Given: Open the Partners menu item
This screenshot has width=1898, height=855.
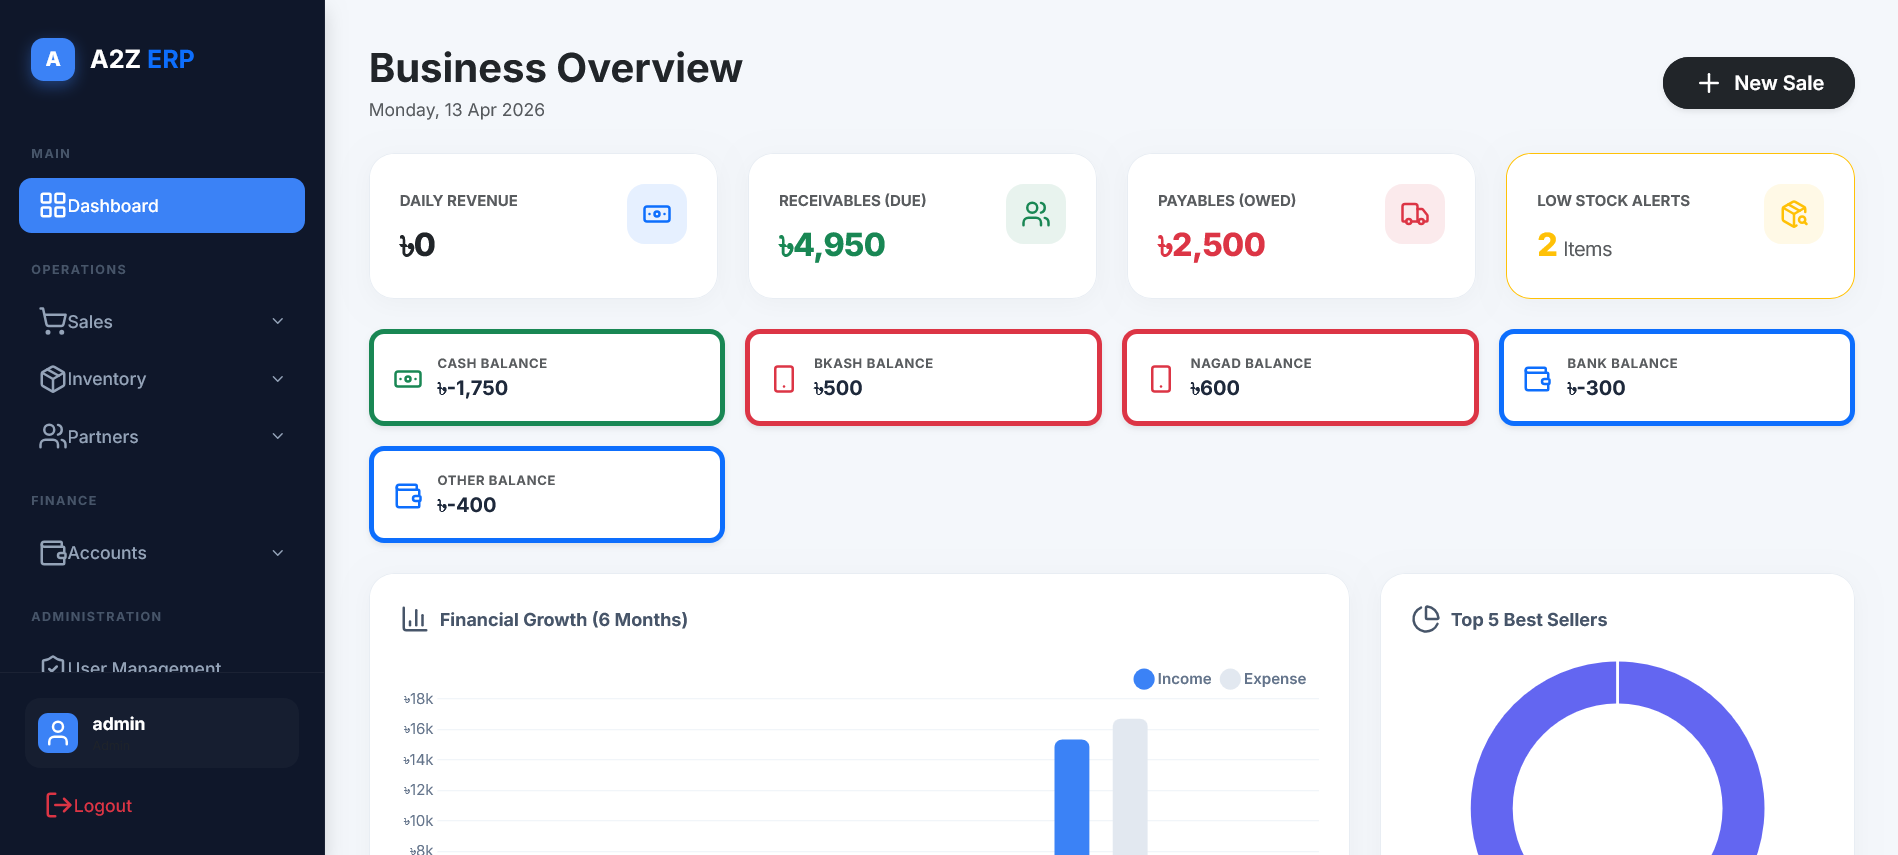Looking at the screenshot, I should [162, 437].
